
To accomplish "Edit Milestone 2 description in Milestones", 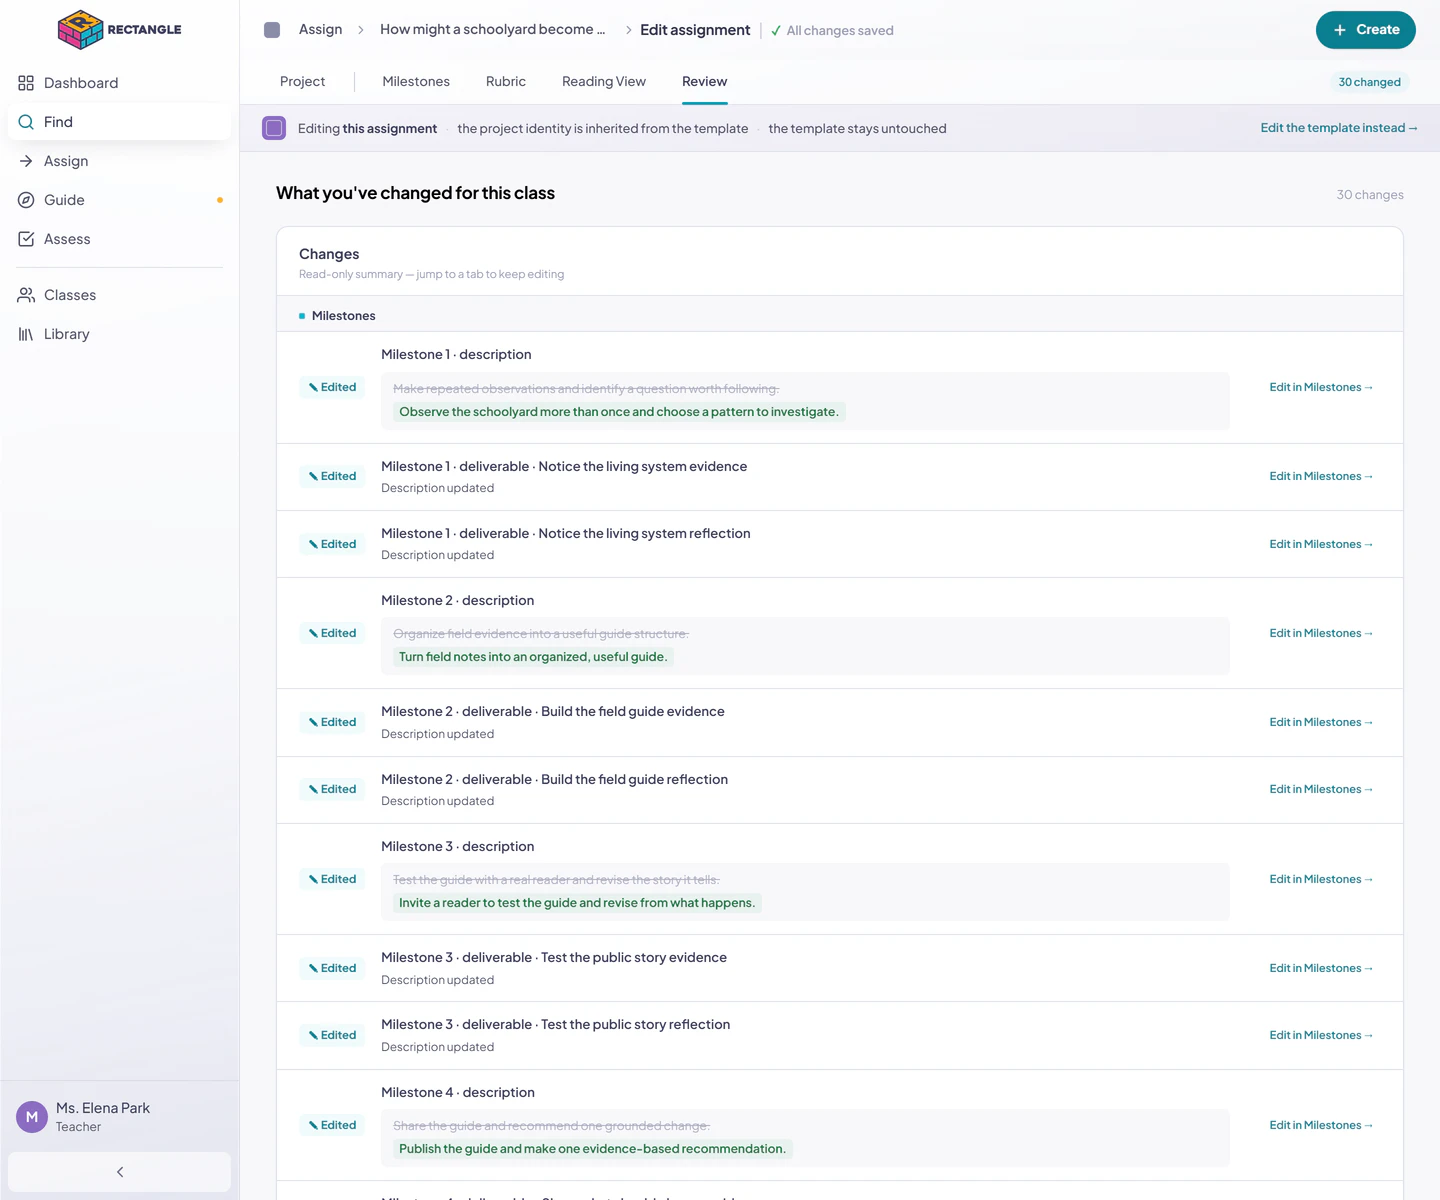I will click(x=1321, y=634).
